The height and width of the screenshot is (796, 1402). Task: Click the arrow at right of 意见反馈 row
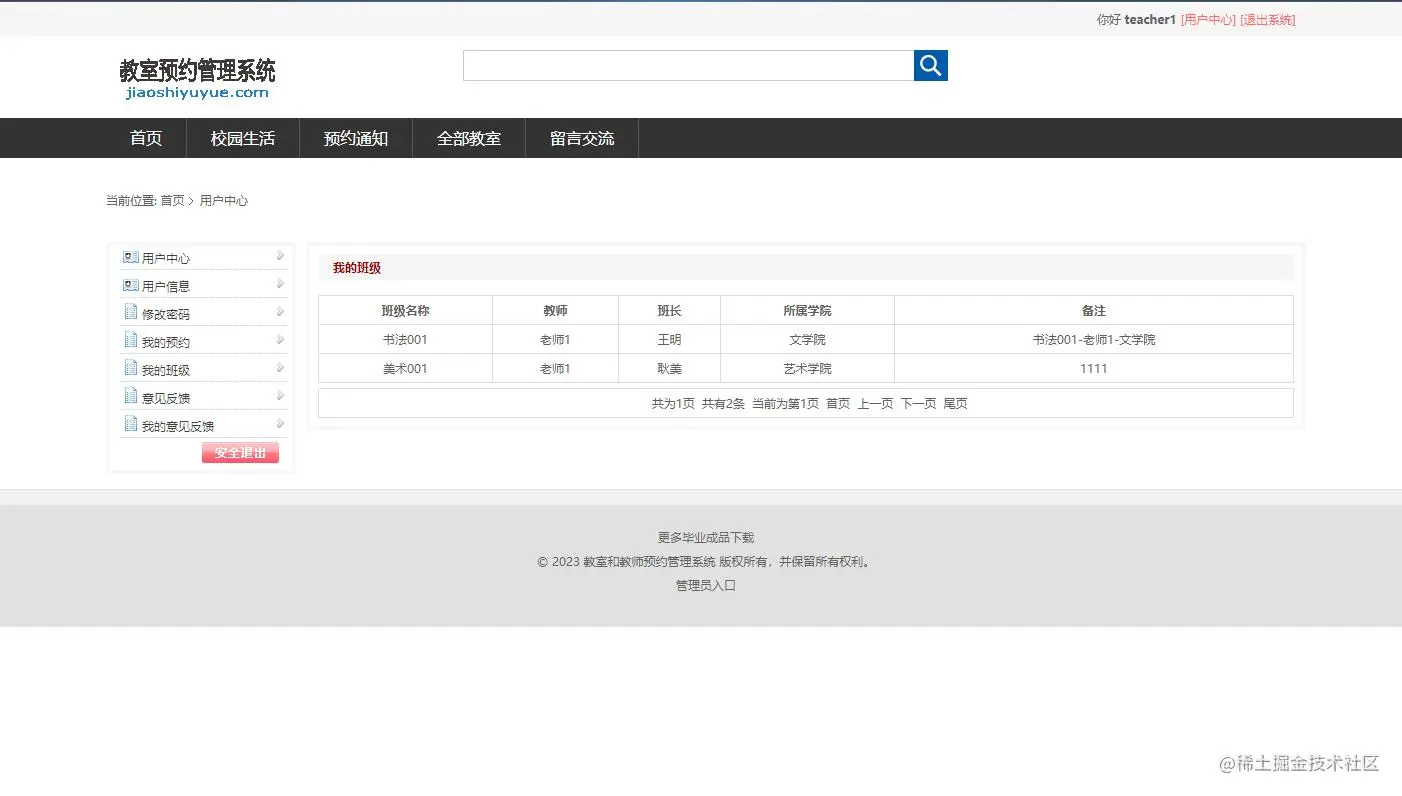(280, 396)
